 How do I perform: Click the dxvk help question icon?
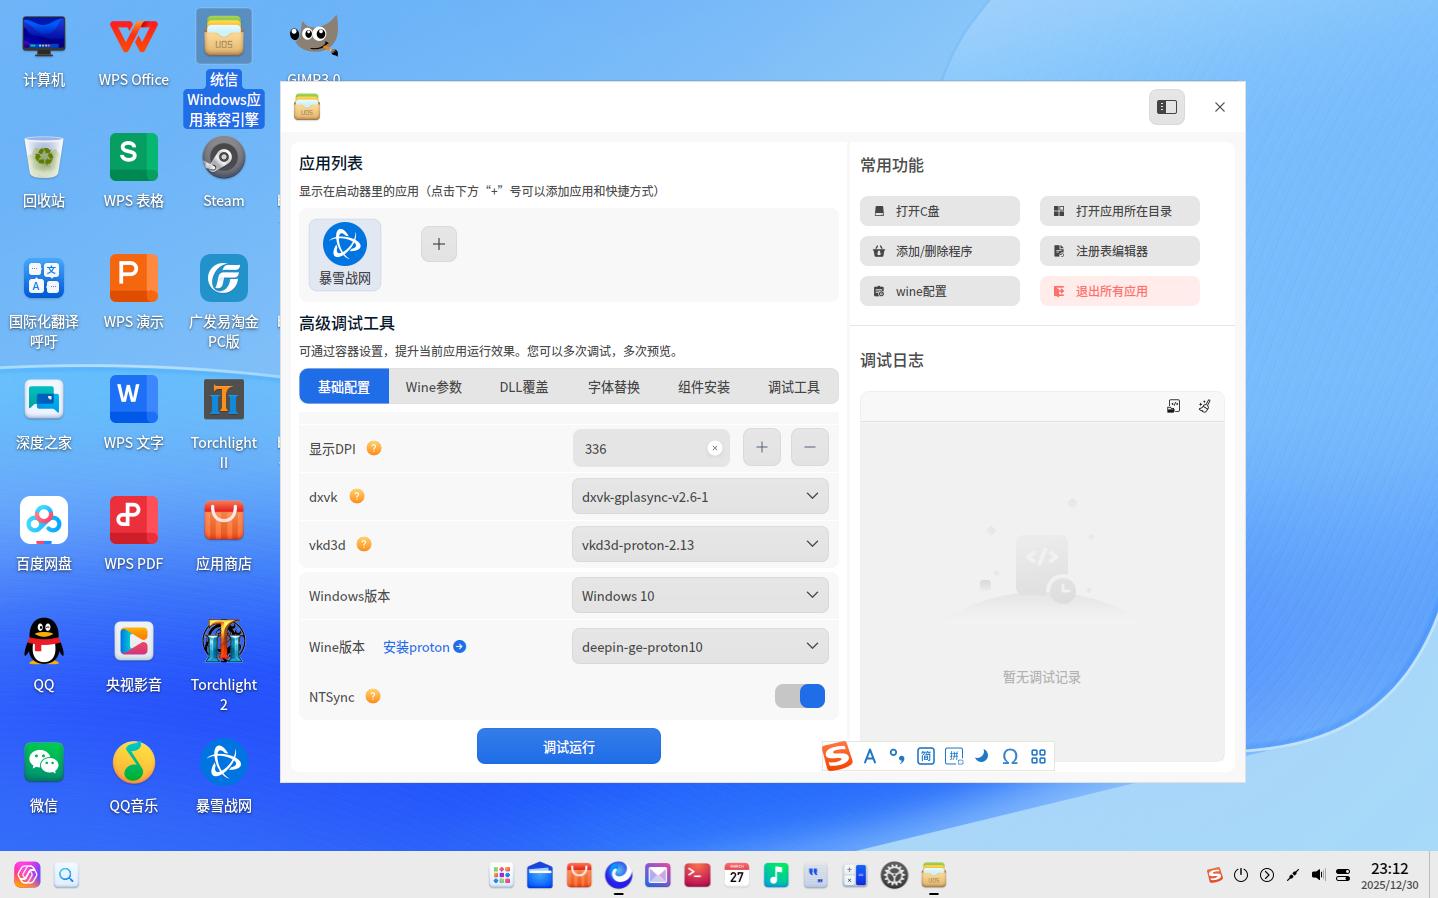coord(357,496)
